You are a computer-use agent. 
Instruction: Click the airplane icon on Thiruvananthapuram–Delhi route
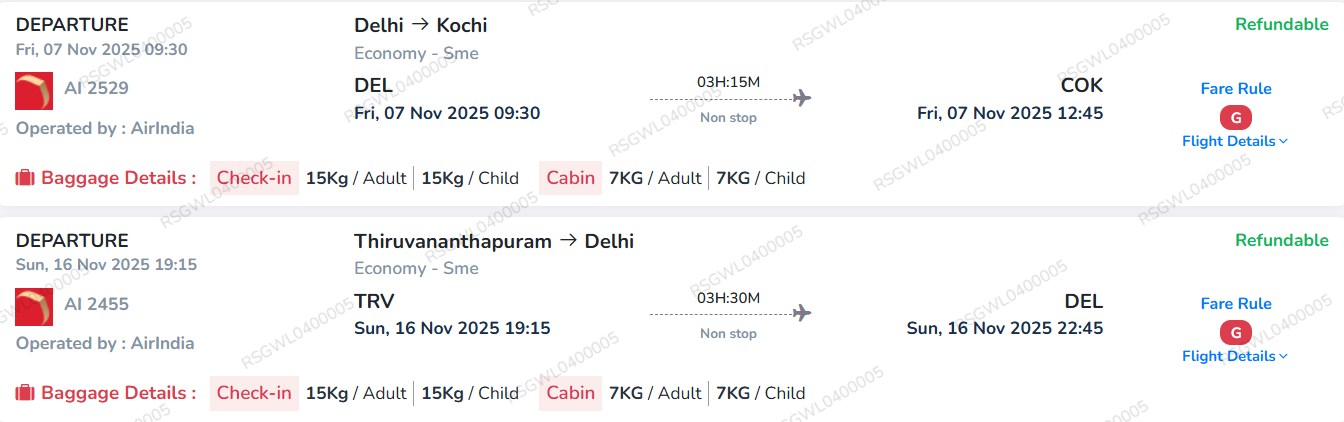801,314
